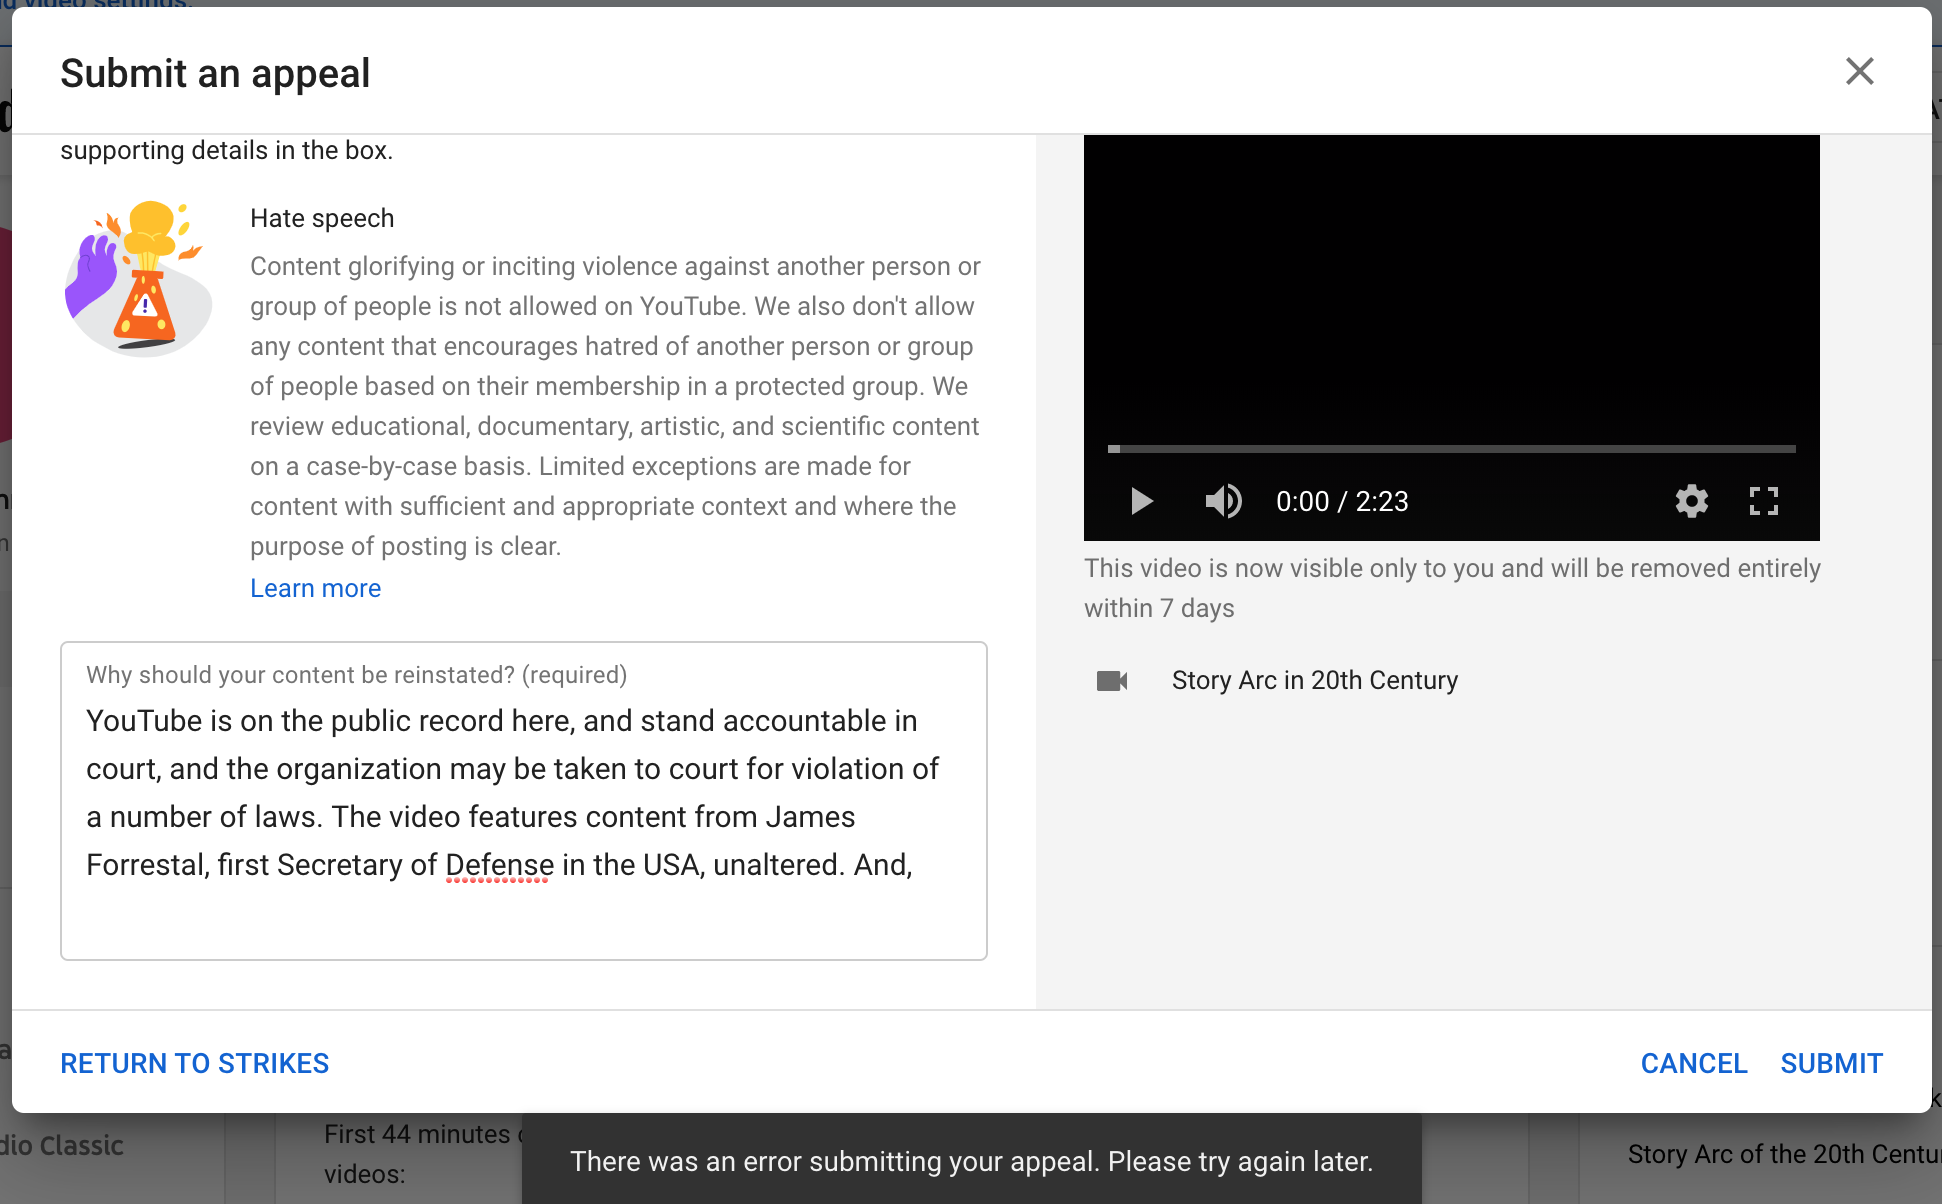Mute the video volume
Viewport: 1942px width, 1204px height.
pos(1223,501)
